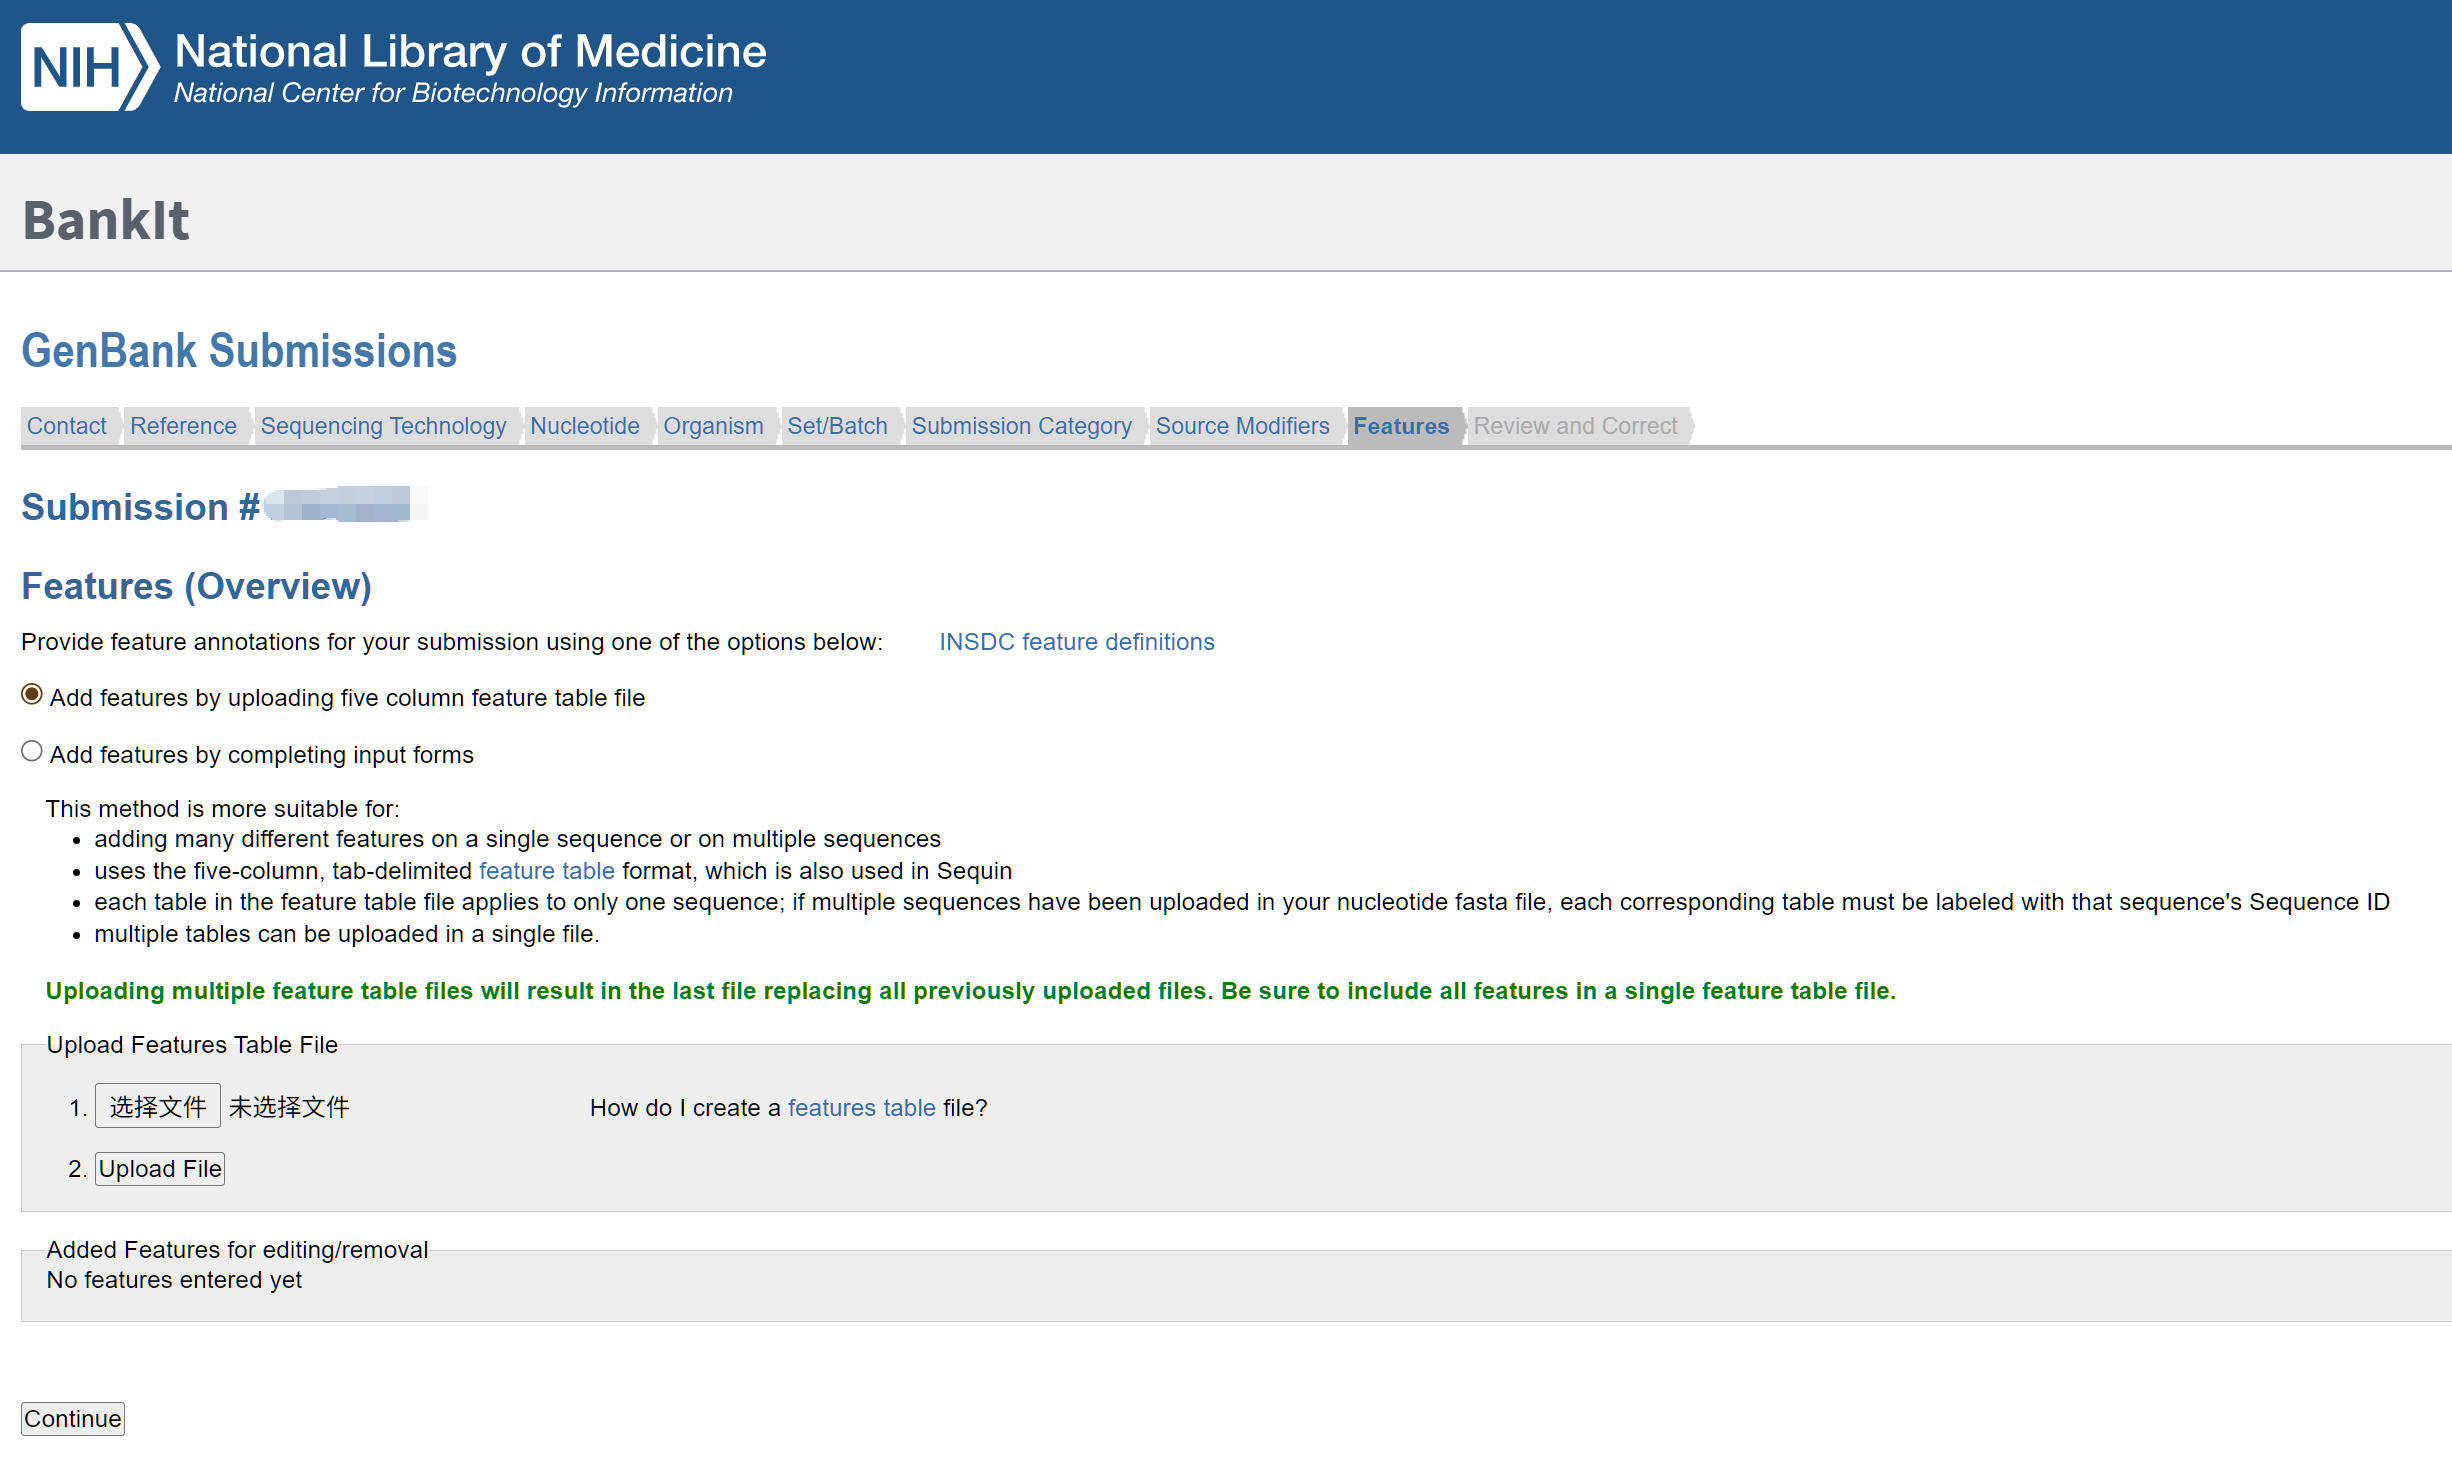Go to the Reference tab
The image size is (2452, 1460).
pos(183,426)
